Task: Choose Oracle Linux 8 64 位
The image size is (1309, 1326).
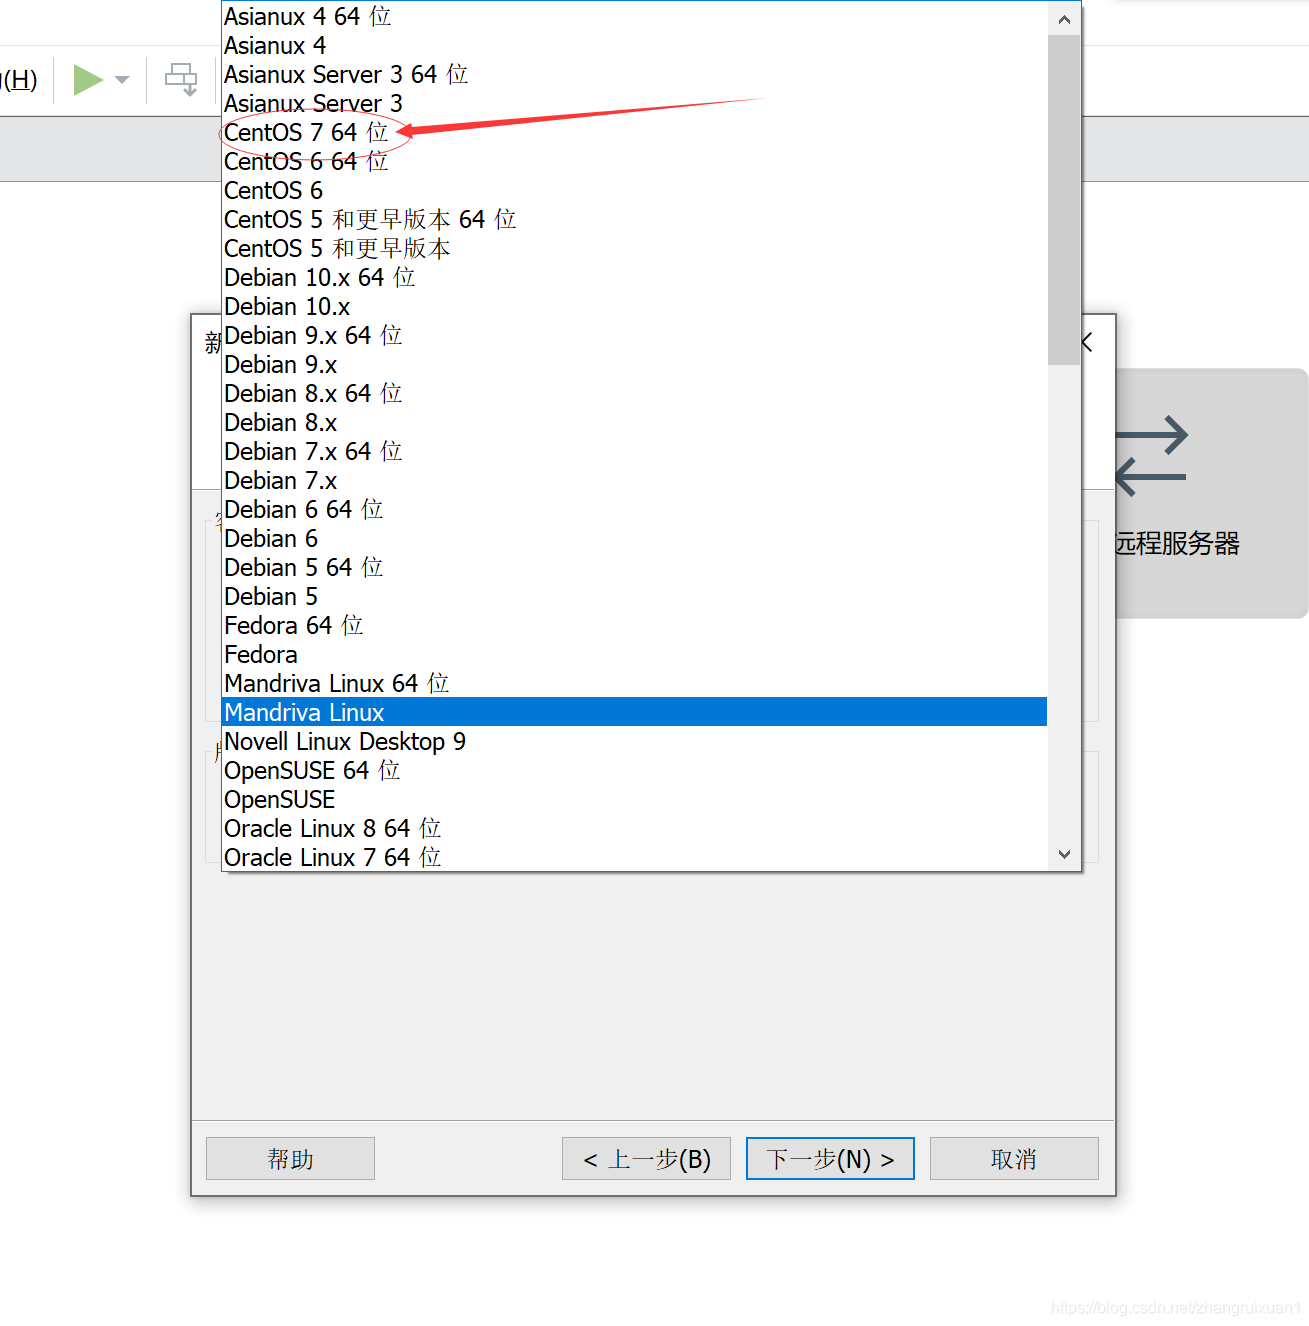Action: tap(634, 829)
